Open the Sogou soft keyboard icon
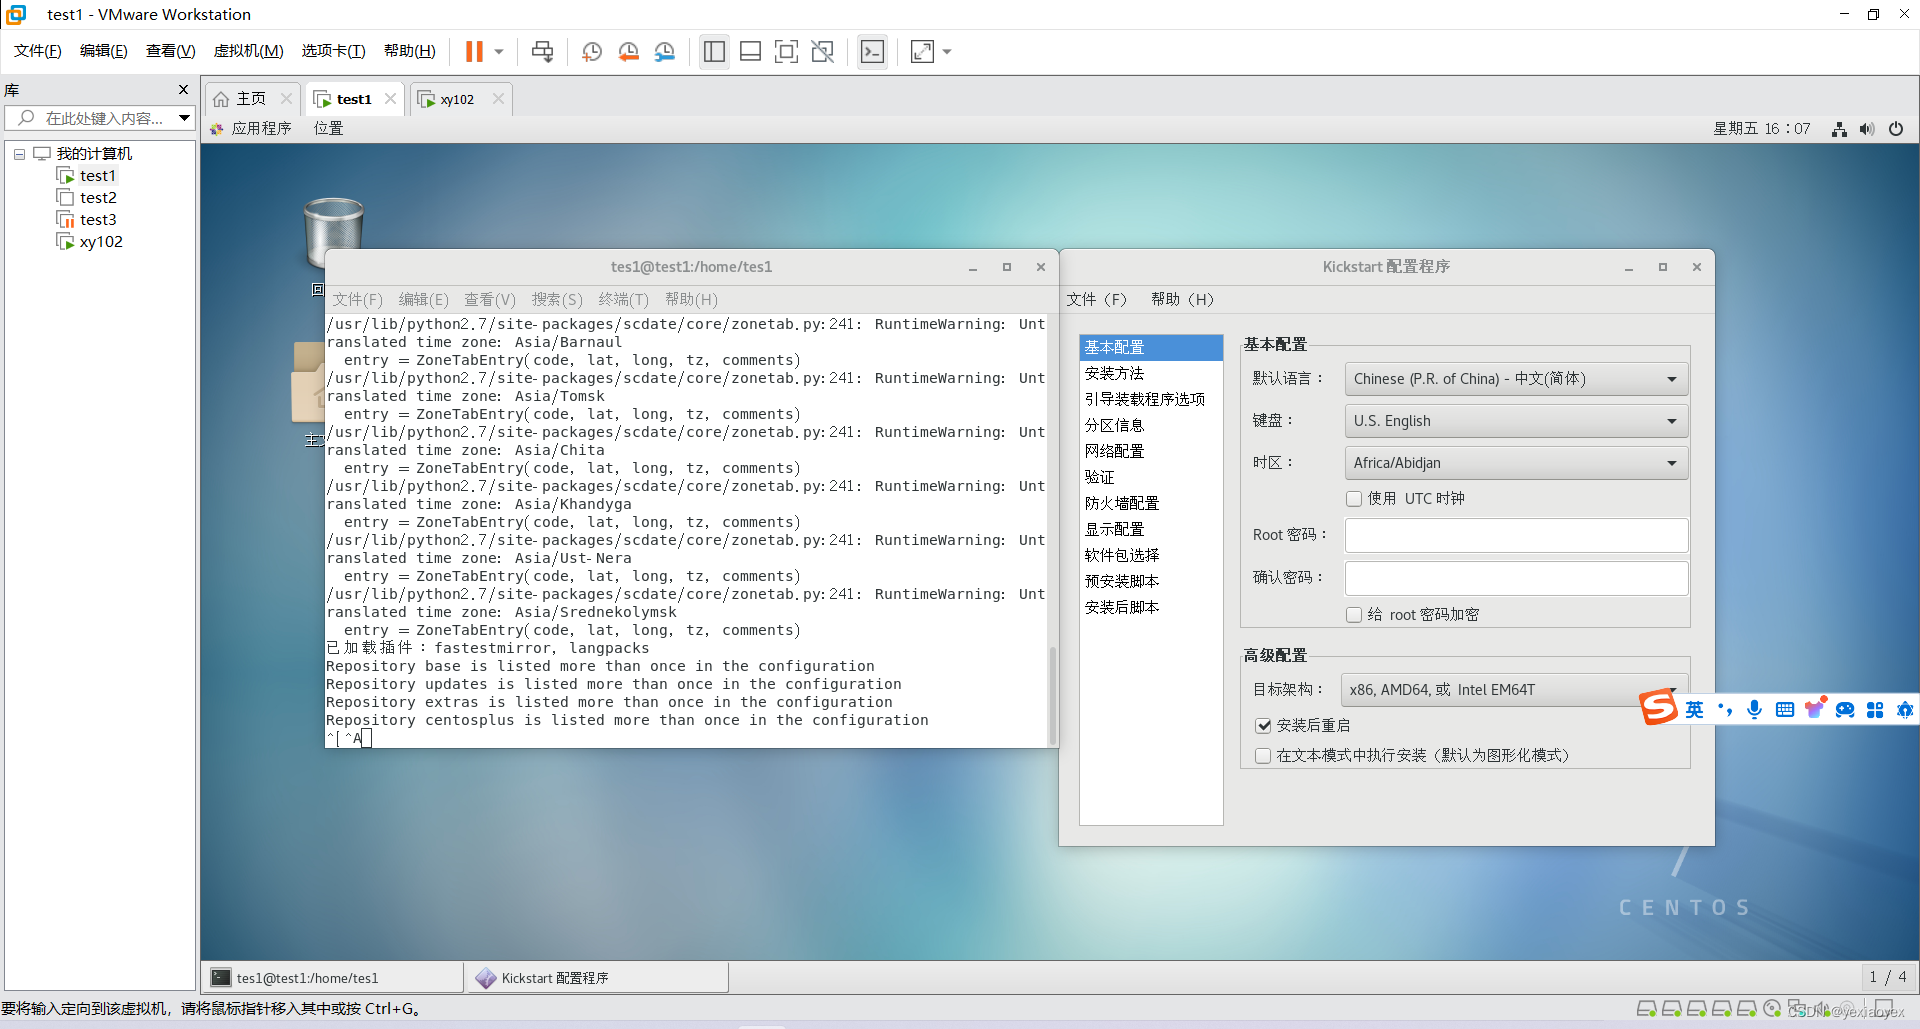The width and height of the screenshot is (1920, 1029). tap(1785, 709)
